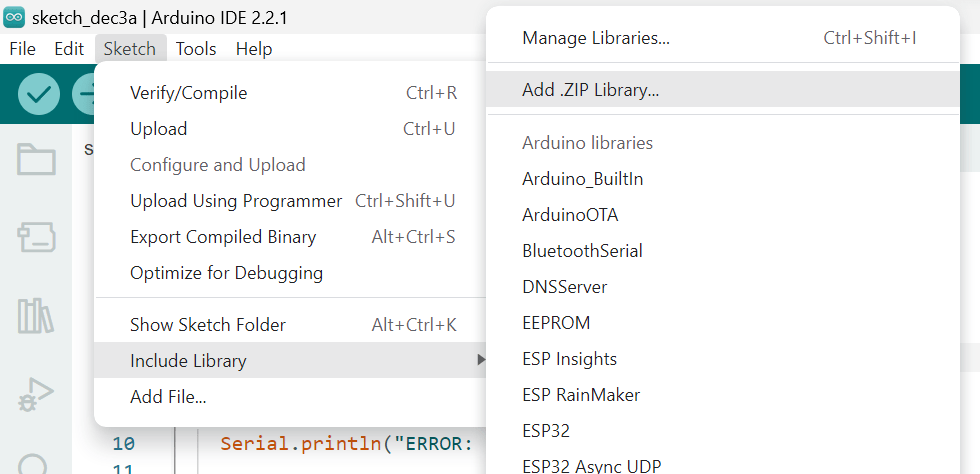
Task: Include the ESP32 Async UDP library
Action: coord(723,463)
